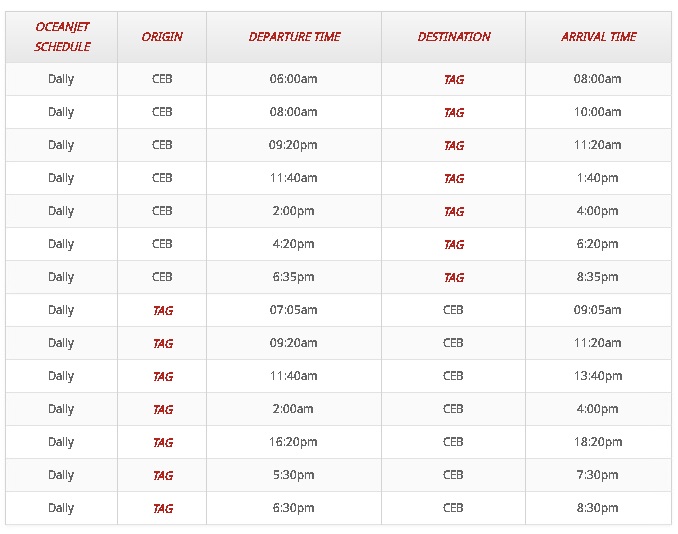This screenshot has width=678, height=534.
Task: Click the ARRIVAL TIME column header
Action: pyautogui.click(x=599, y=37)
